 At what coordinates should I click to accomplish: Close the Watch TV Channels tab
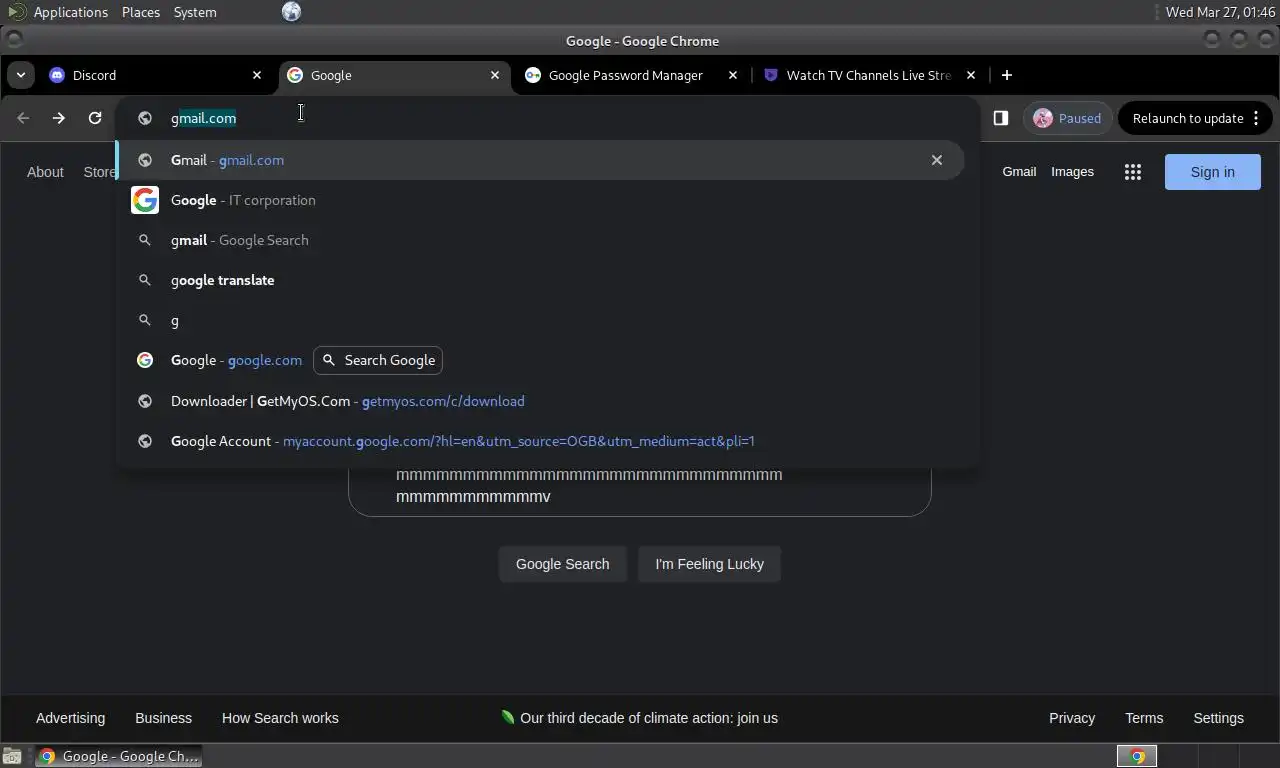click(971, 75)
